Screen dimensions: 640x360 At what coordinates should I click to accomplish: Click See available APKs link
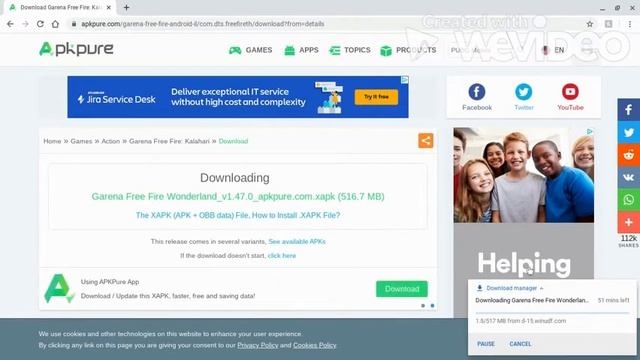pyautogui.click(x=297, y=242)
